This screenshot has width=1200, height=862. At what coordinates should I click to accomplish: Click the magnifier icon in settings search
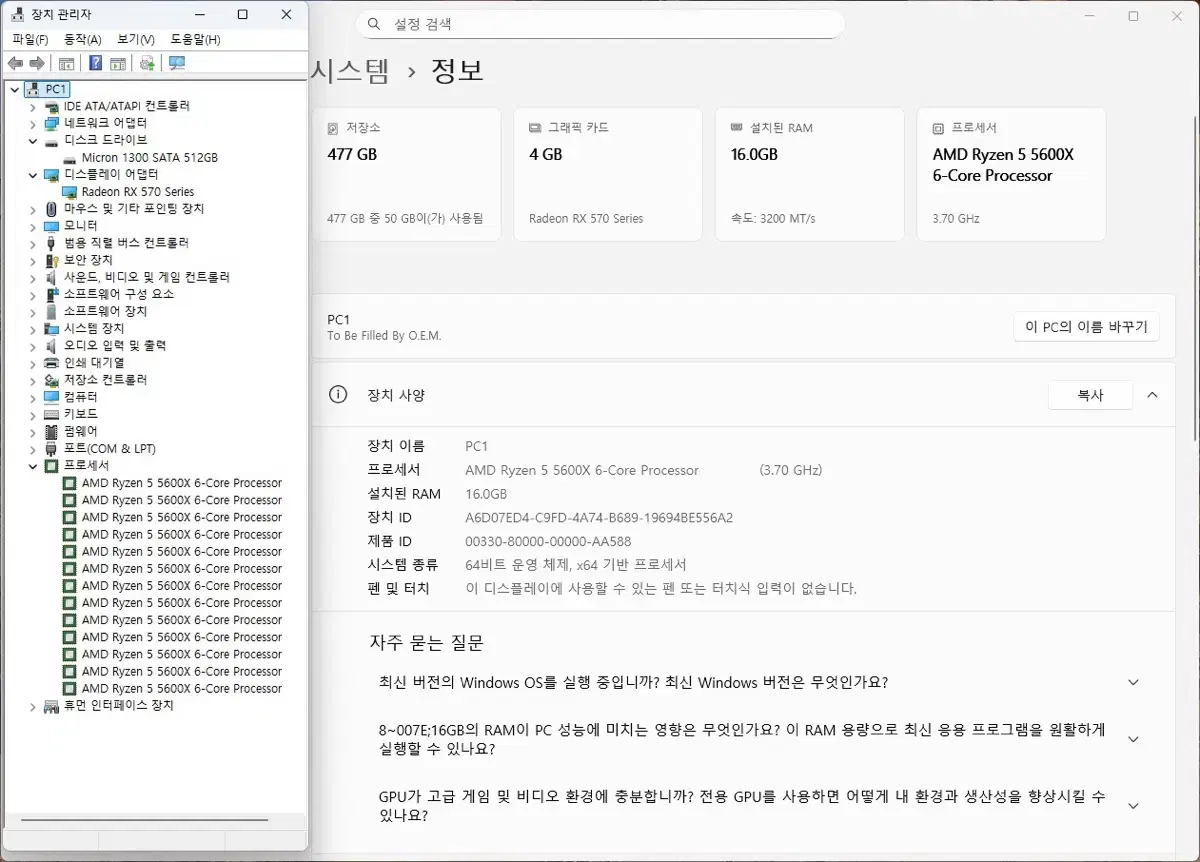click(374, 24)
